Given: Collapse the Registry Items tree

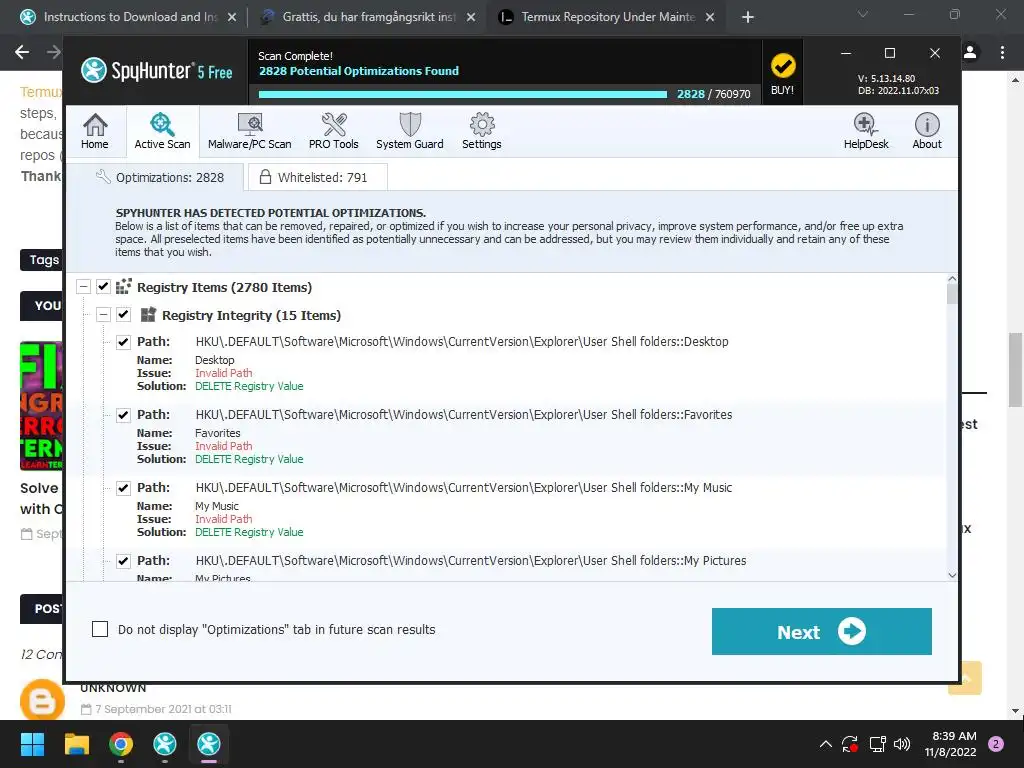Looking at the screenshot, I should [x=83, y=287].
